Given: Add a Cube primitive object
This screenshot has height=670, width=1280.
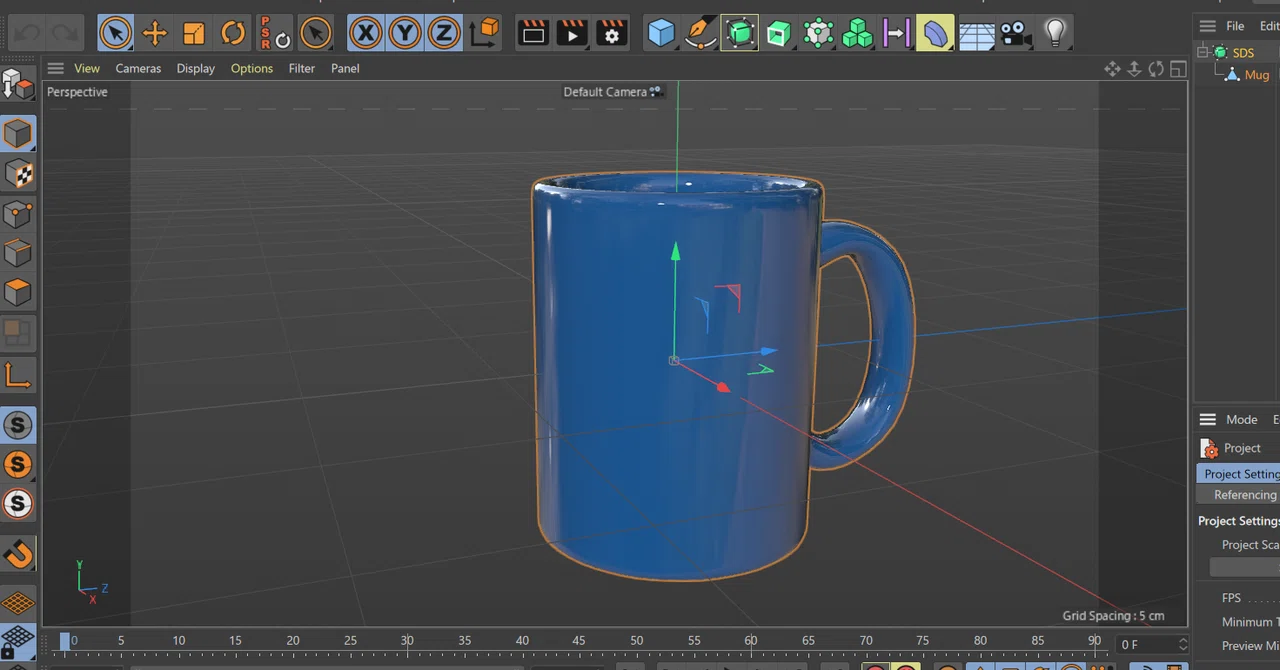Looking at the screenshot, I should [x=661, y=33].
